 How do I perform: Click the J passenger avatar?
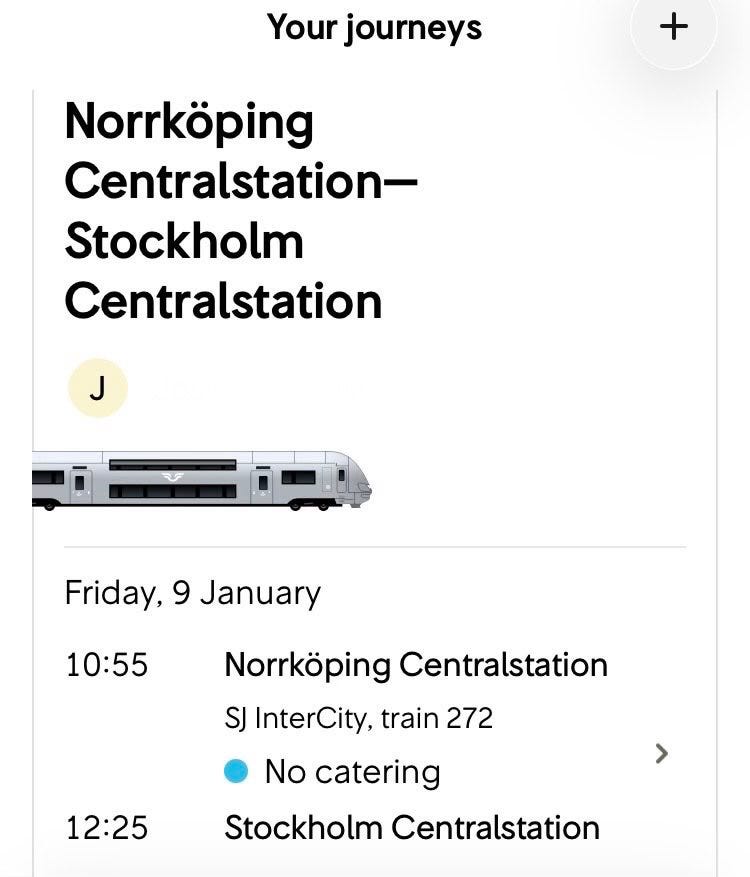[97, 387]
